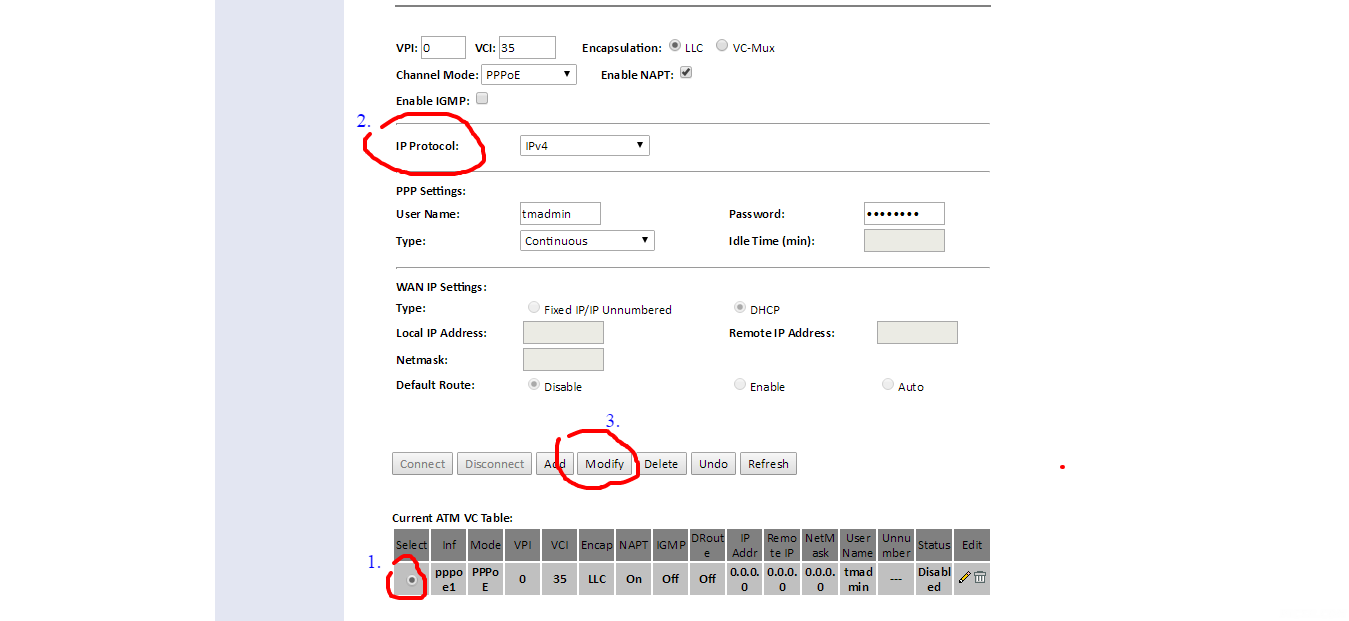Toggle the Enable NAPT checkbox
Screen dimensions: 1349x621
686,73
